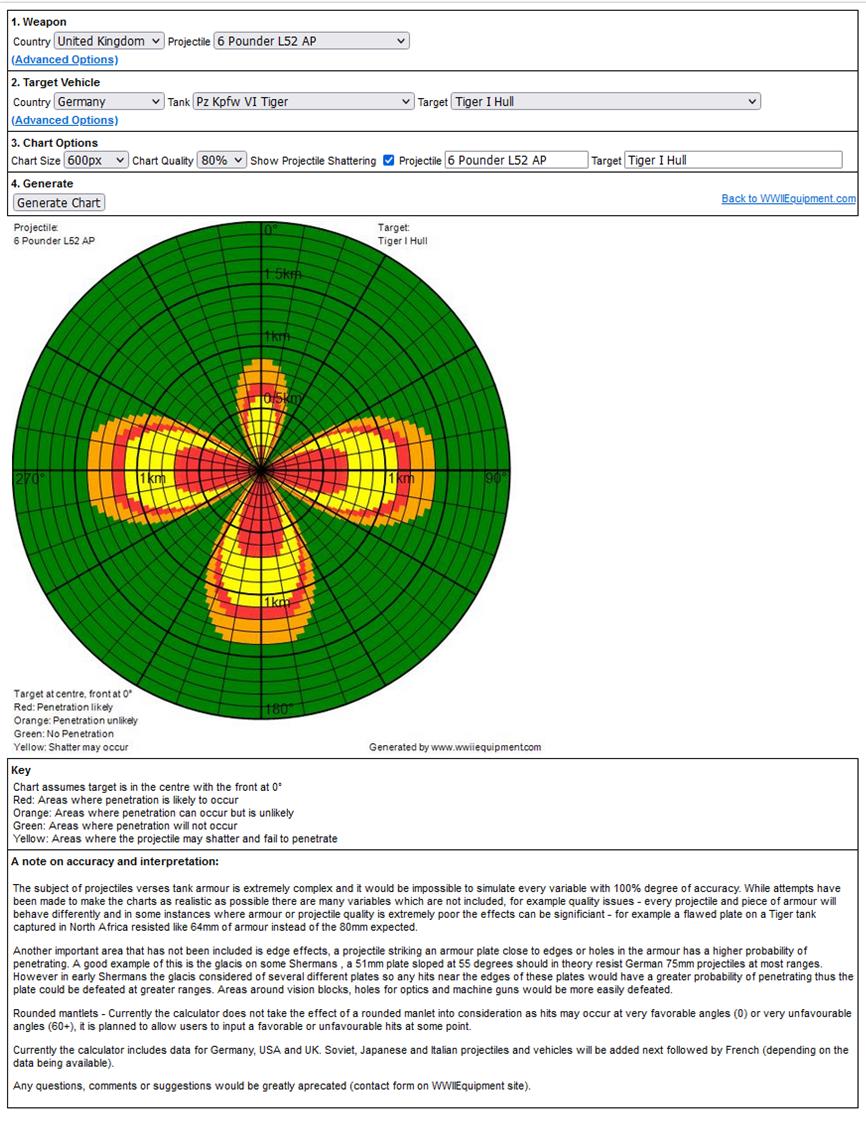This screenshot has width=866, height=1124.
Task: Click 'A note on accuracy and interpretation:' heading
Action: click(115, 862)
